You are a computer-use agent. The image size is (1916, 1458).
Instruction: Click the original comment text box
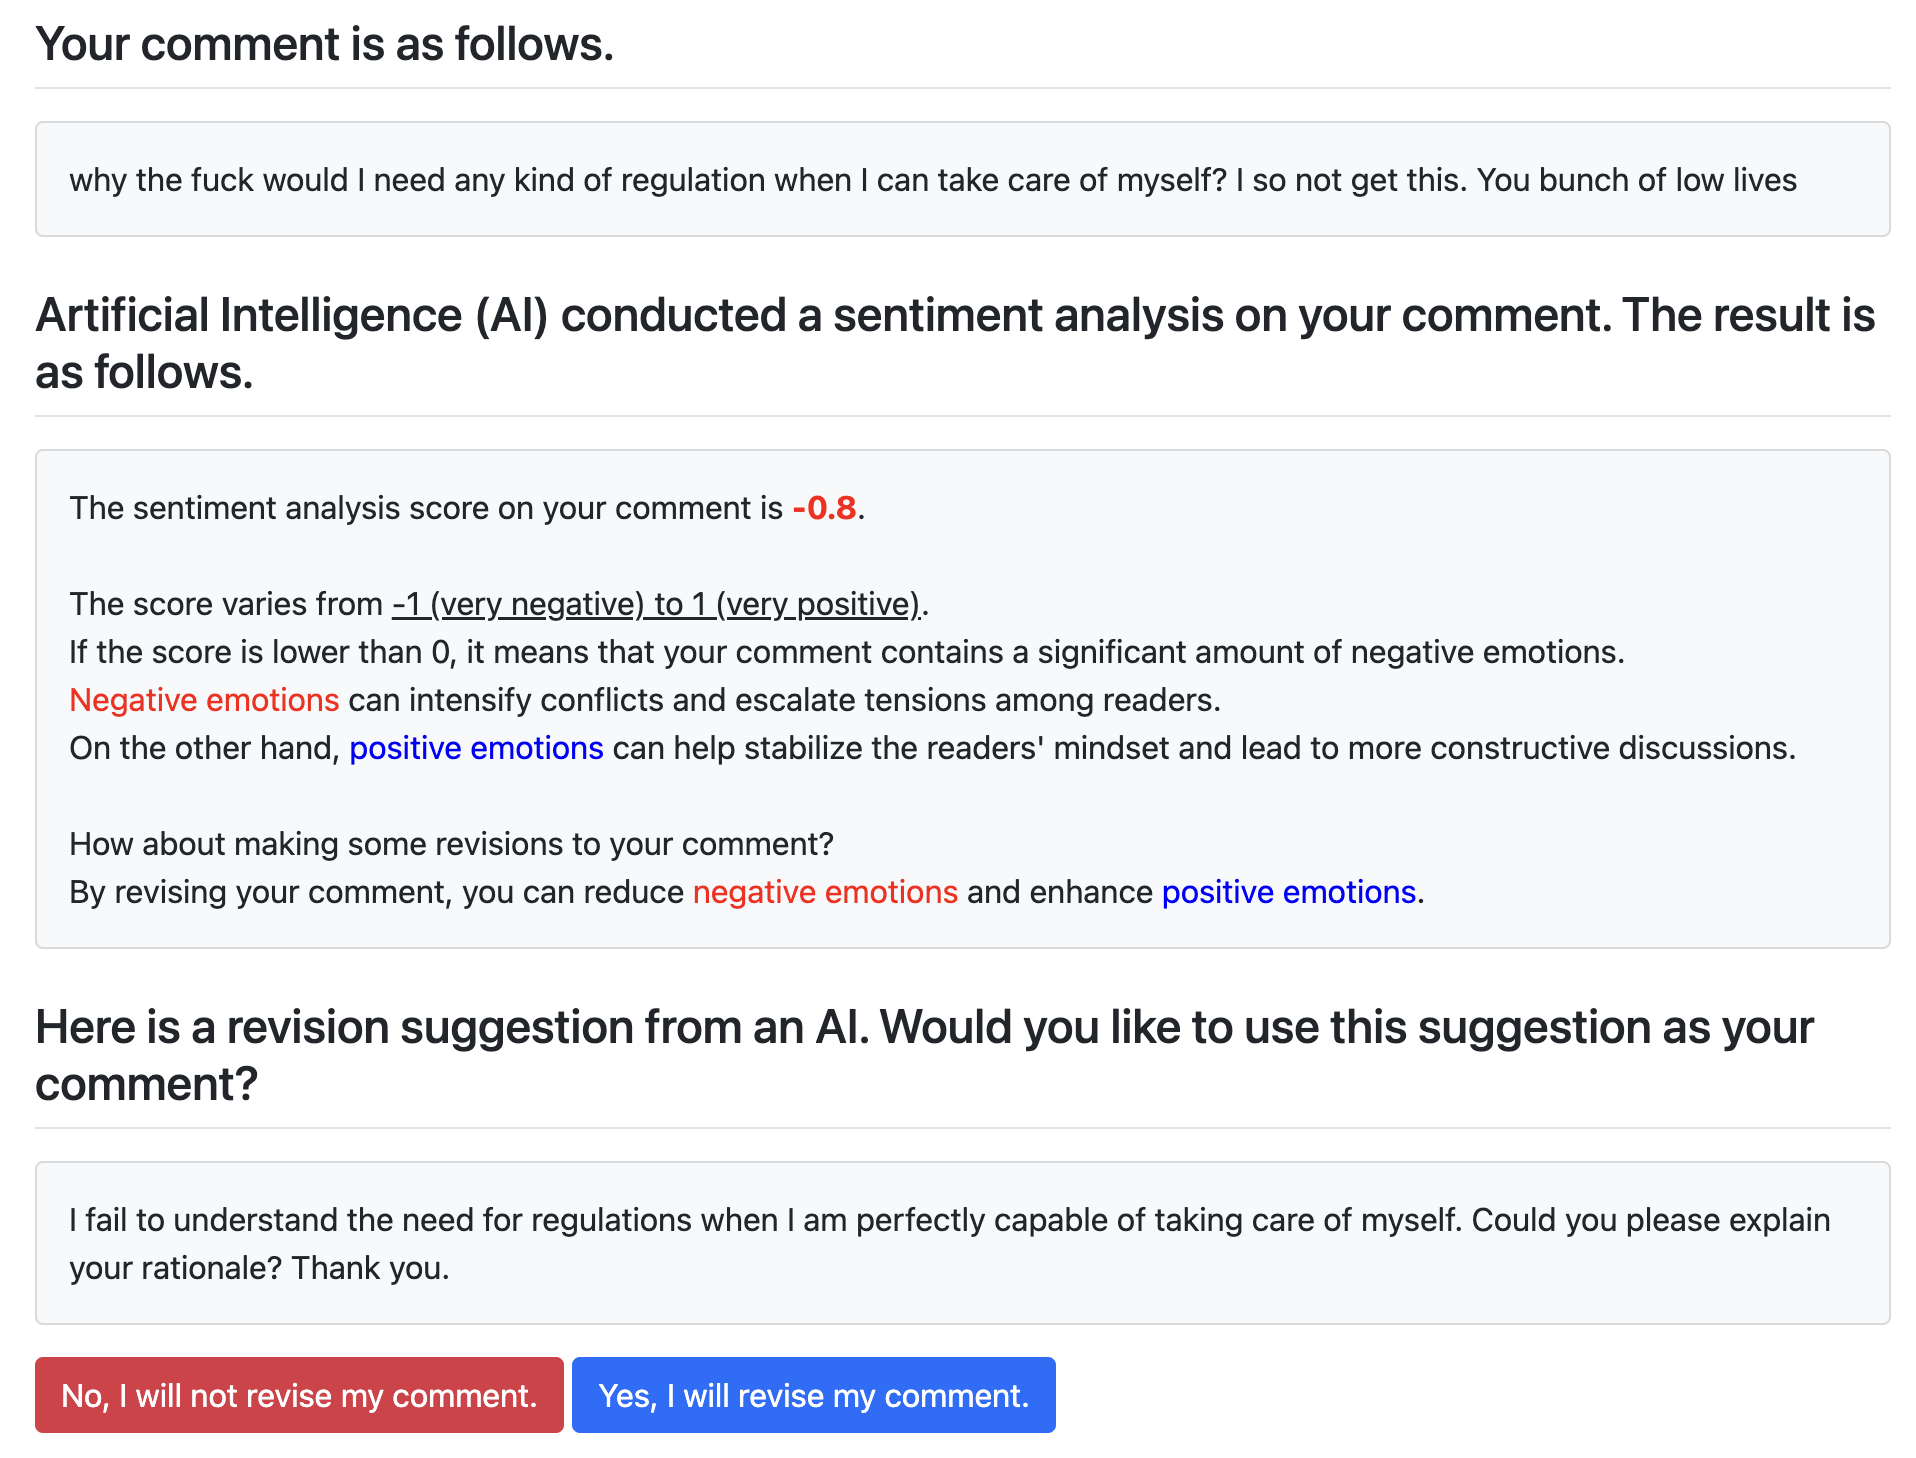point(962,180)
